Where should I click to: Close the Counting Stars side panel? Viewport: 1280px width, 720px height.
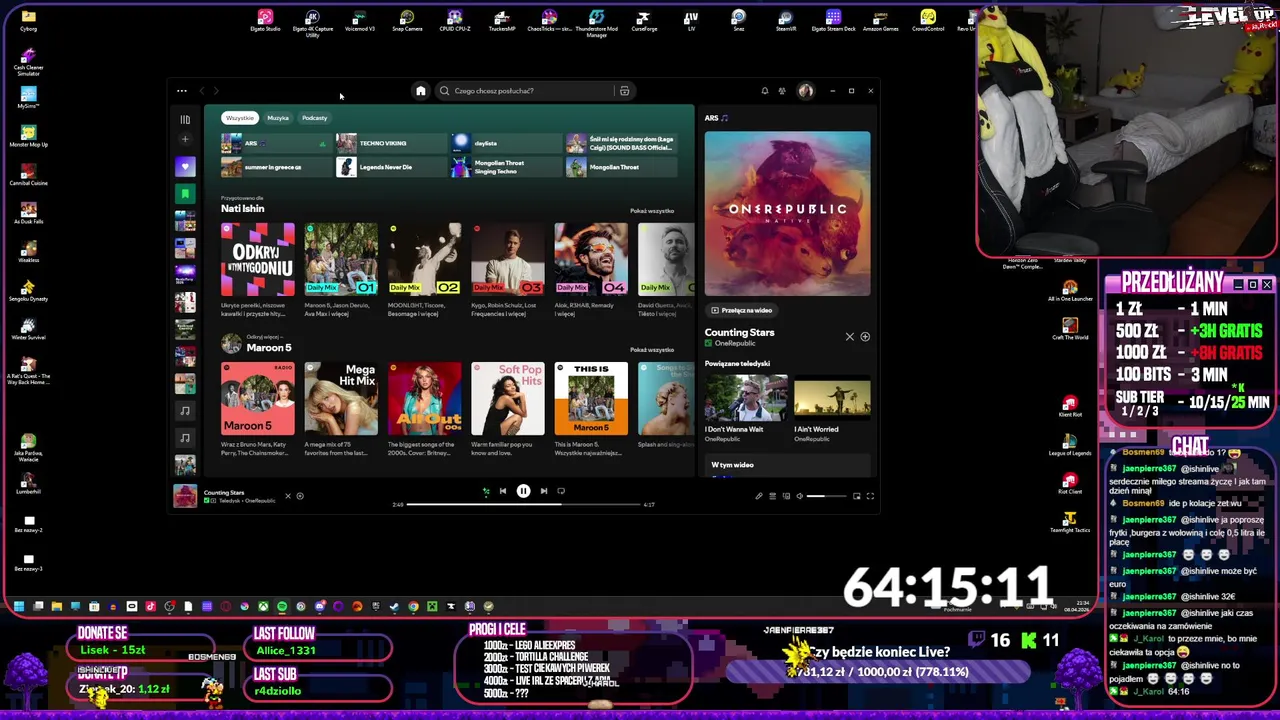coord(850,337)
